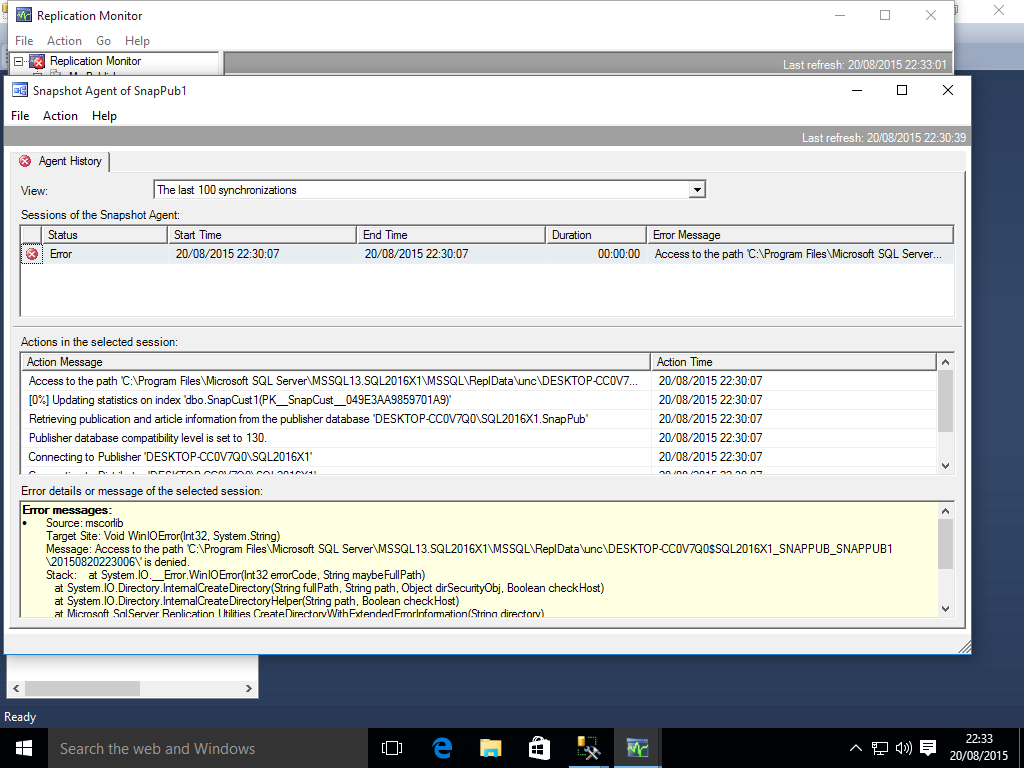Open the Windows Store taskbar icon
Viewport: 1024px width, 768px height.
[x=539, y=748]
